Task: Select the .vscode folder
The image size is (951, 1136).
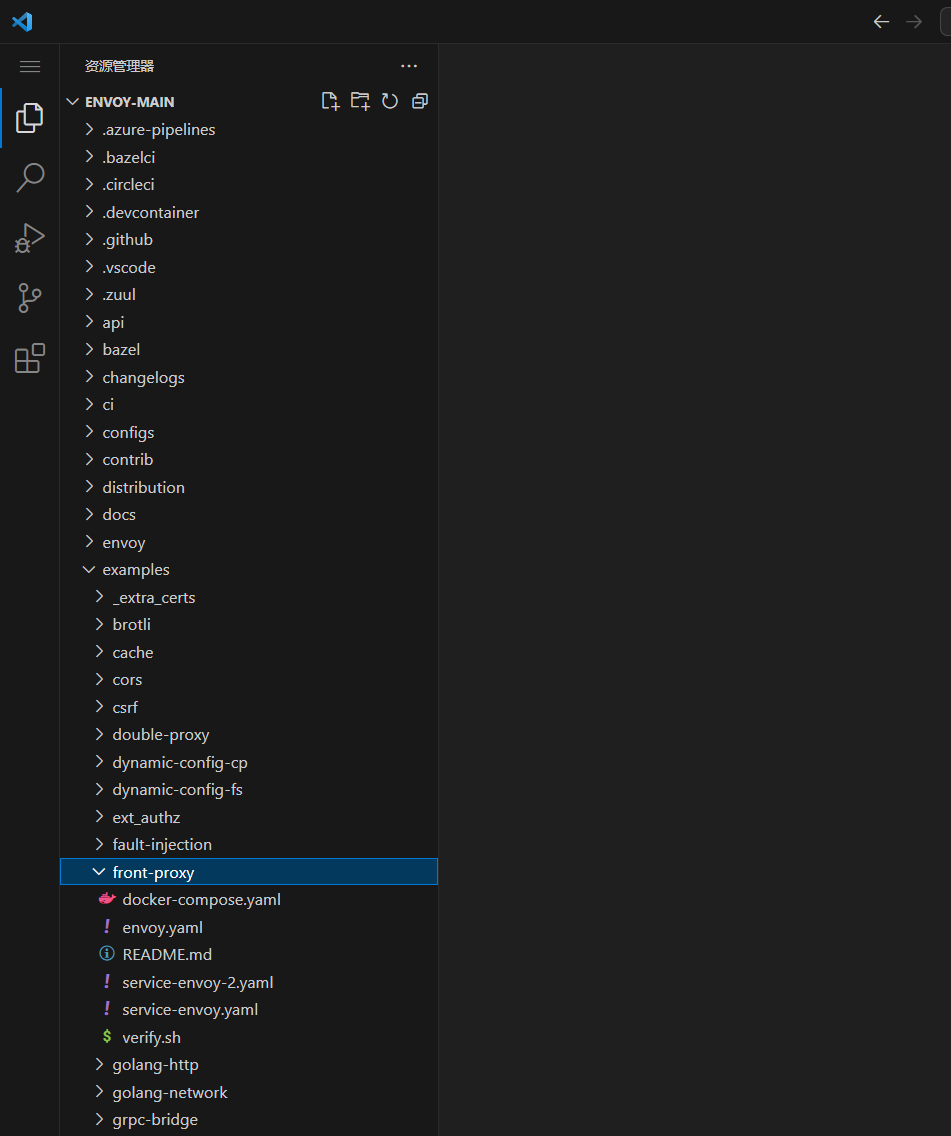Action: [x=249, y=267]
